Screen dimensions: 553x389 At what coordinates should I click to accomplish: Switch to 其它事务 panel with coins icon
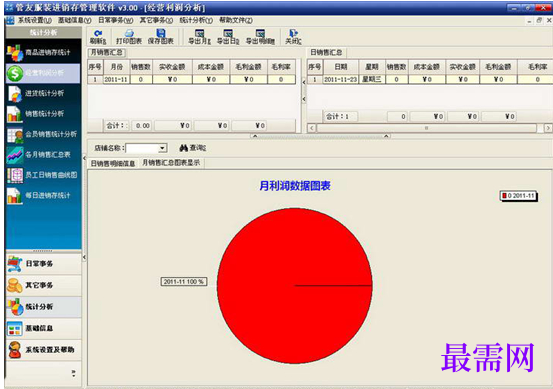coord(43,285)
